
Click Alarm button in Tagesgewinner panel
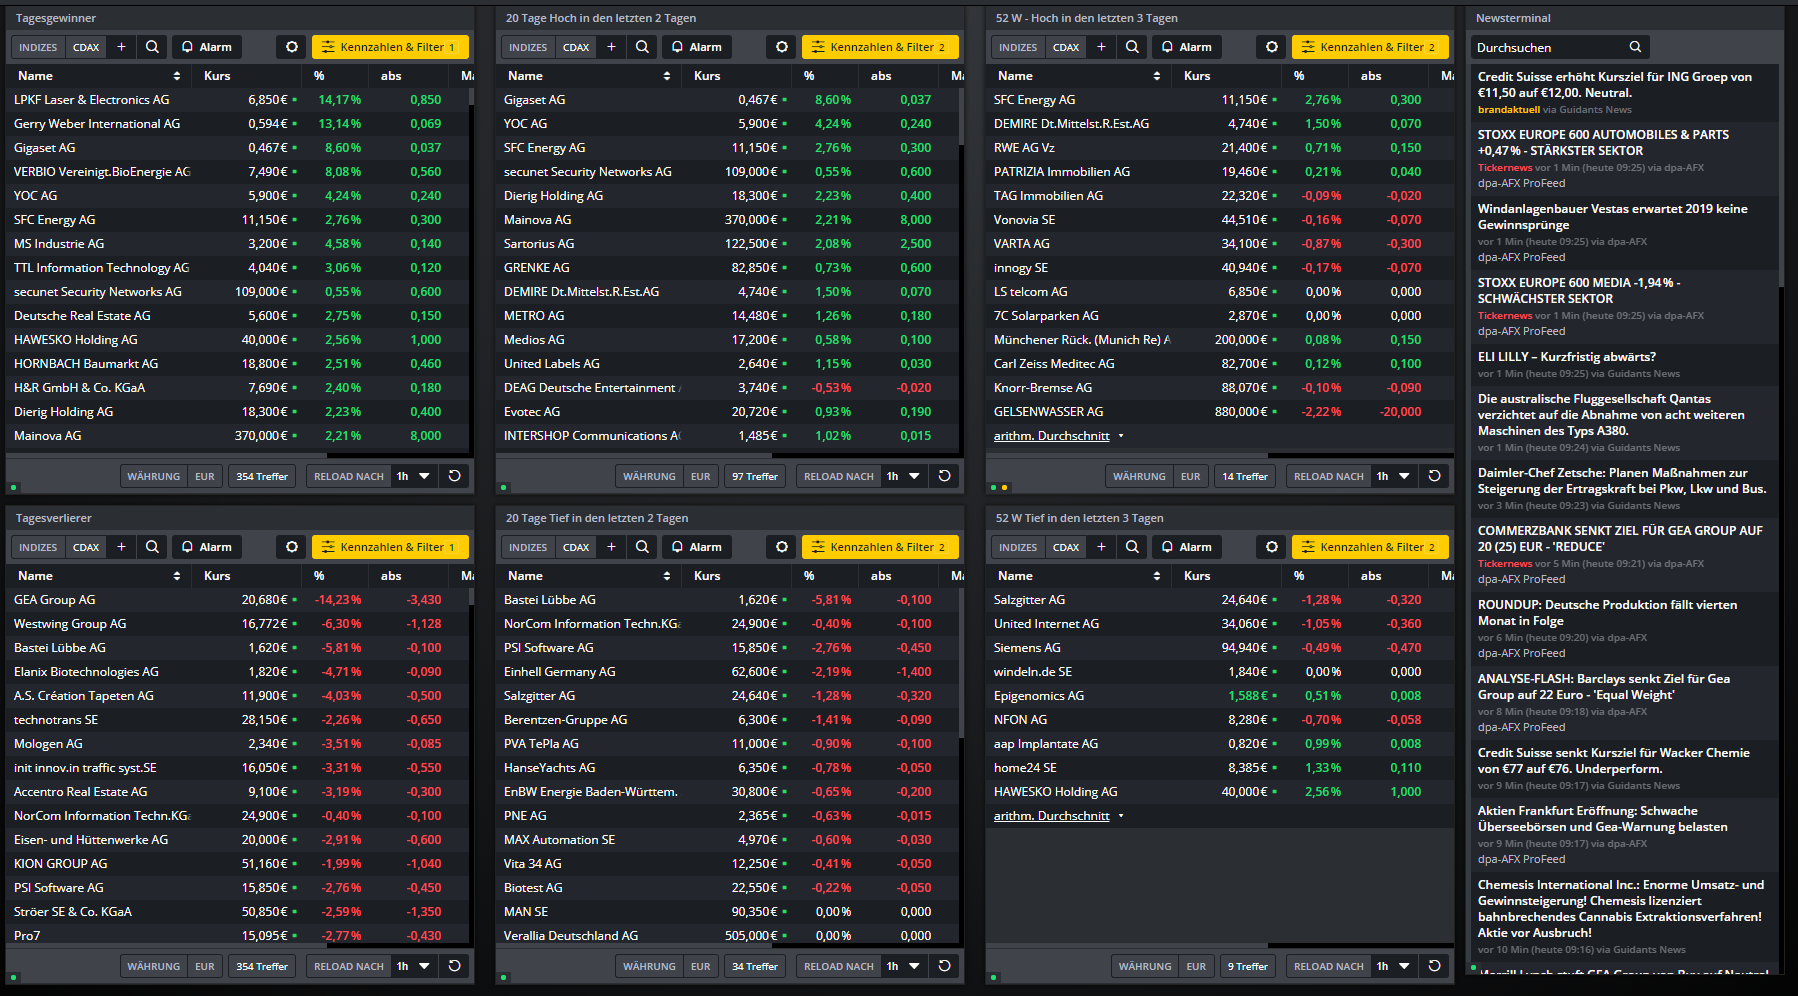pos(206,47)
